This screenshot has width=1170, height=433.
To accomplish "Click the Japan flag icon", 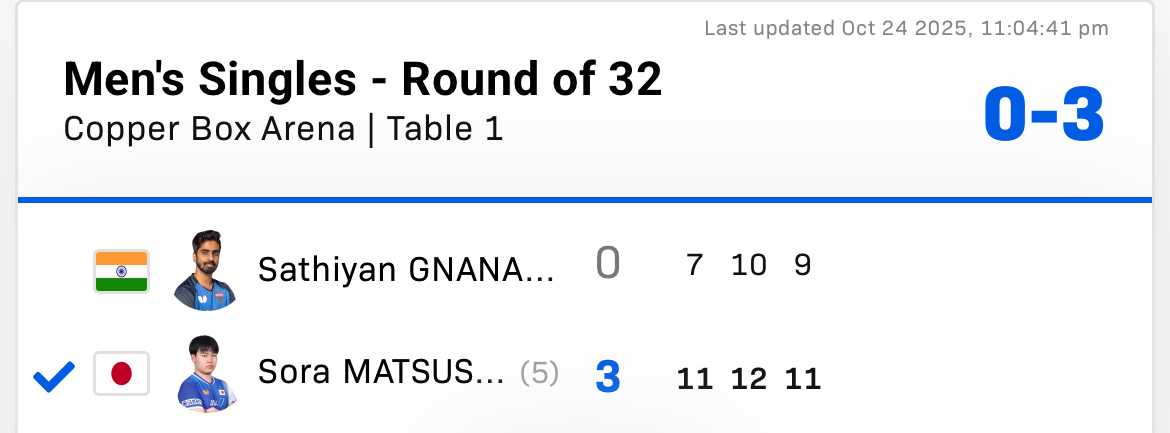I will 121,375.
